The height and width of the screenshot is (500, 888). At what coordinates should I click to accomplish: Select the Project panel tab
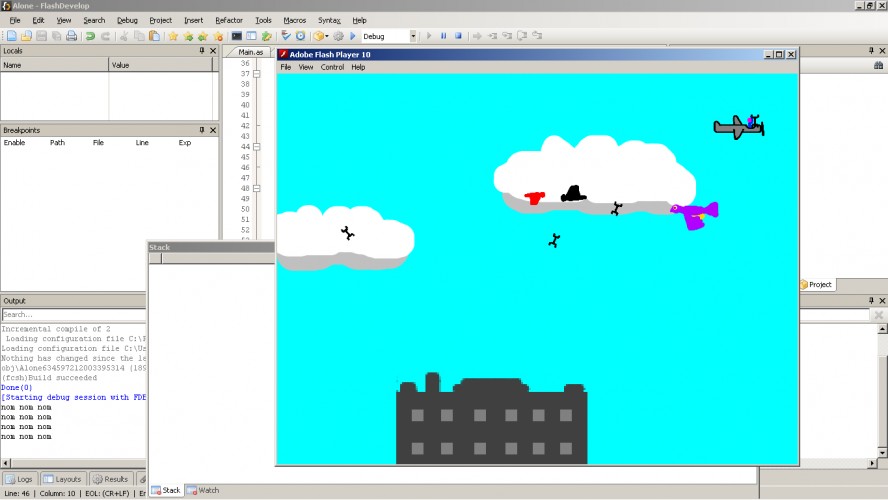coord(817,284)
